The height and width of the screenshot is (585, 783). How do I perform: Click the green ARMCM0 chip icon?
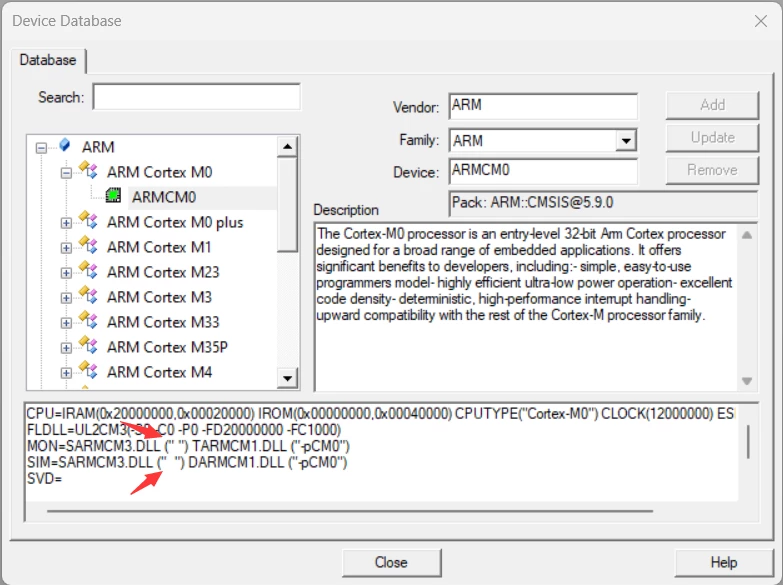(113, 195)
